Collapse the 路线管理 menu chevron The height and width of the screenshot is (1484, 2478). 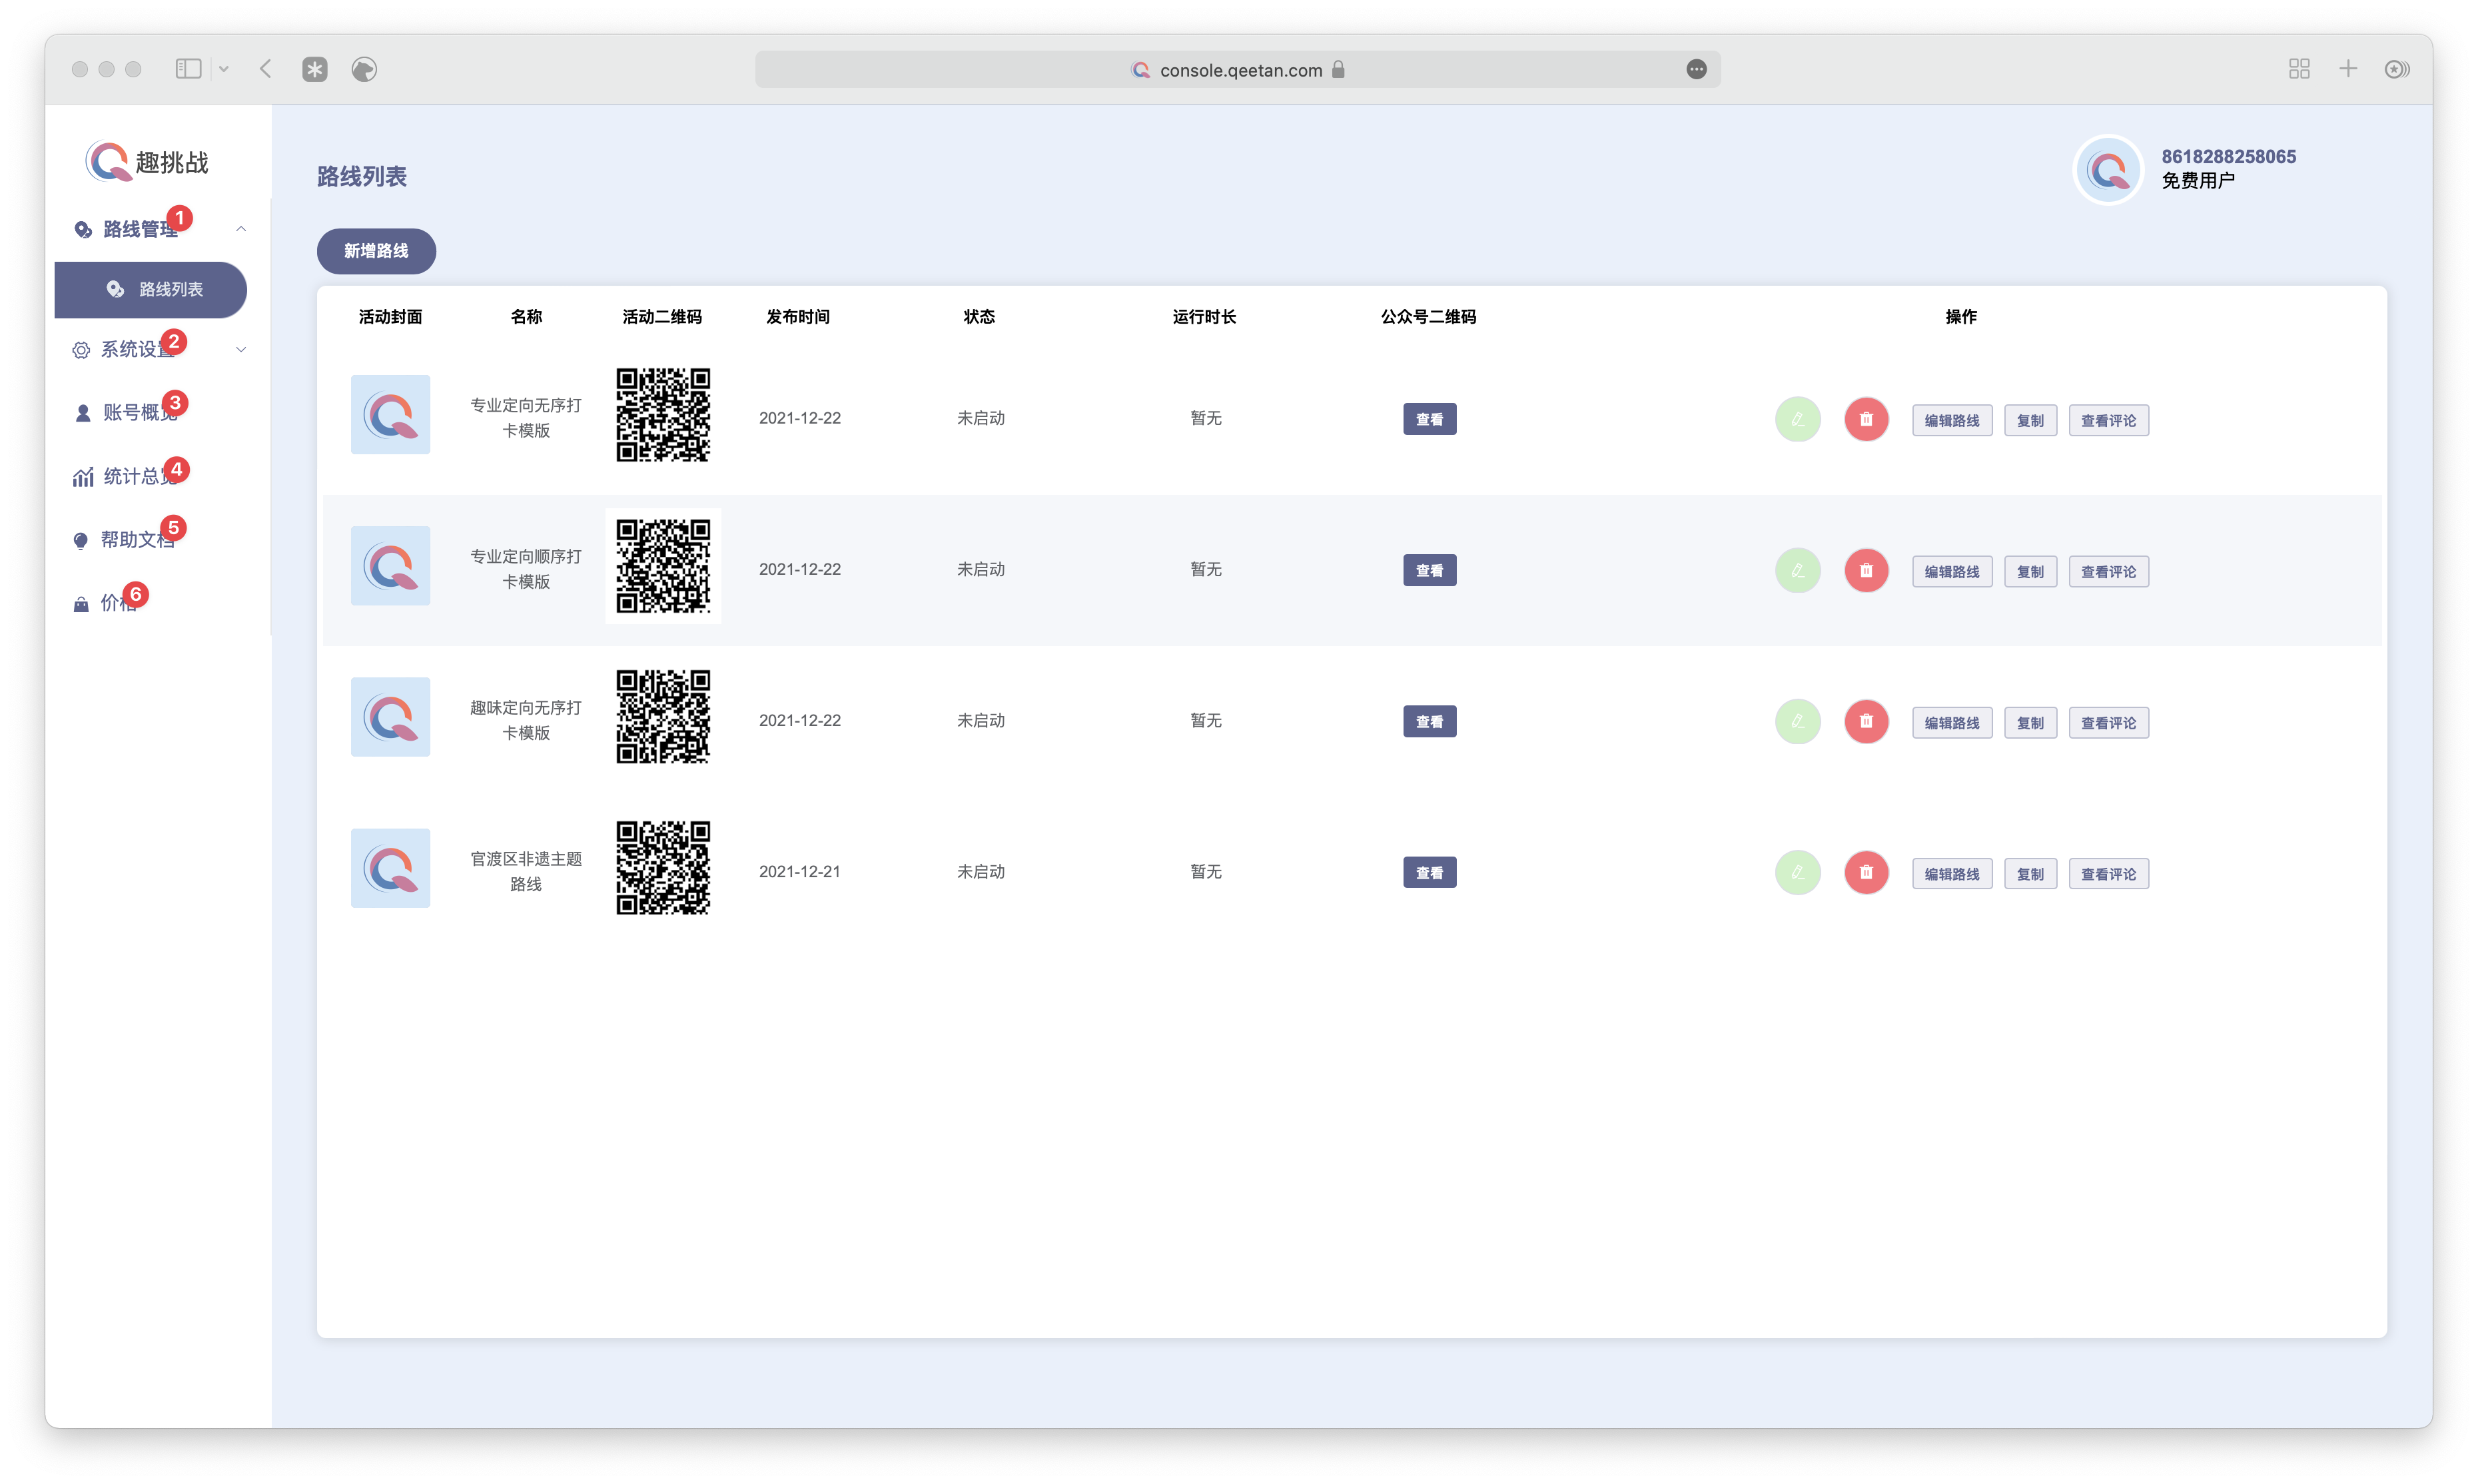coord(241,229)
